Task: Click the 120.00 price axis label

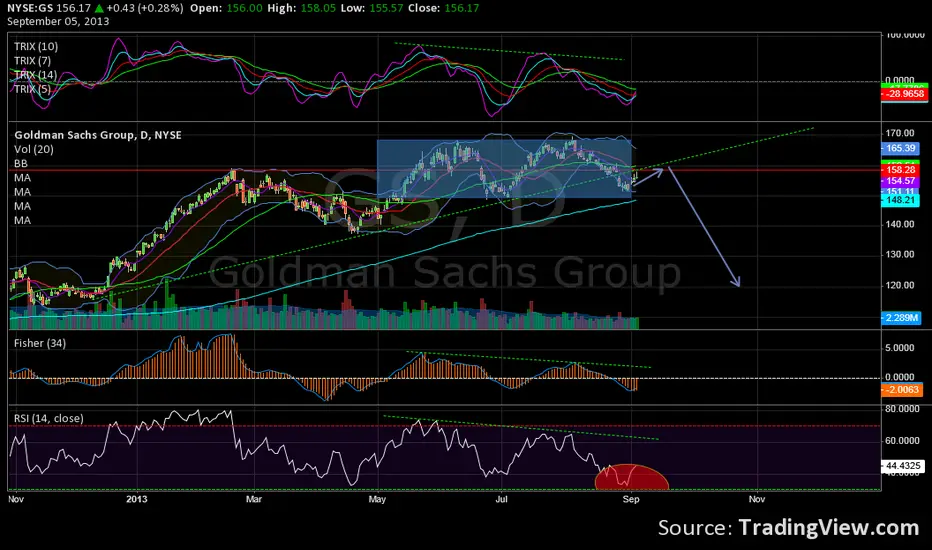Action: (x=900, y=285)
